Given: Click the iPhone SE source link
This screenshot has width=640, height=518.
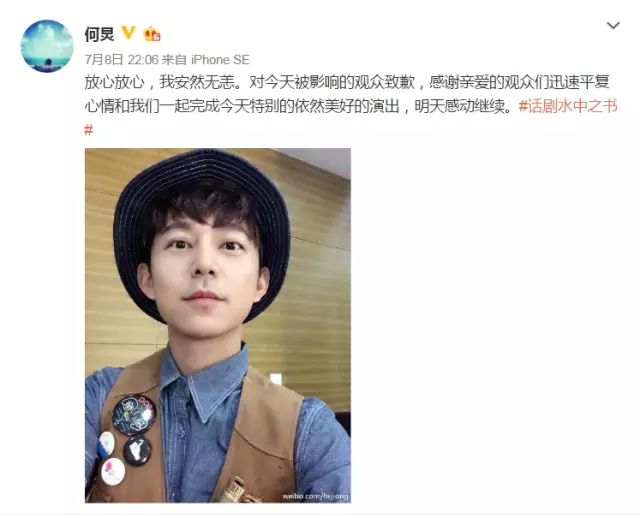Looking at the screenshot, I should point(220,60).
